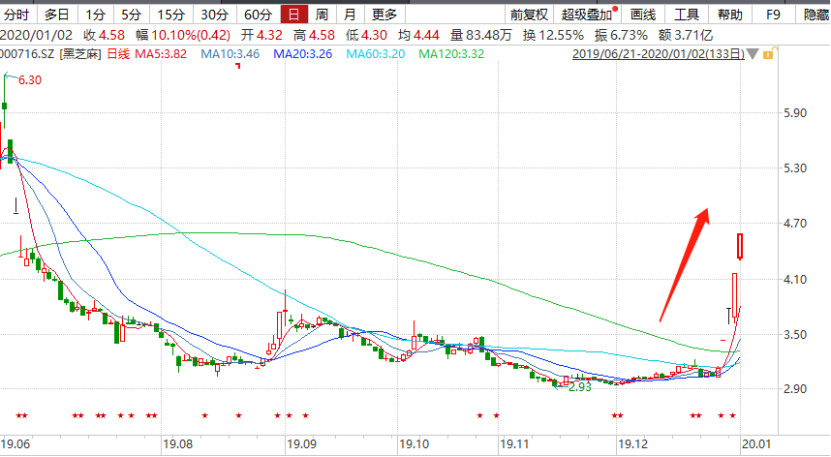Open the 画线 drawing tools

pyautogui.click(x=643, y=14)
